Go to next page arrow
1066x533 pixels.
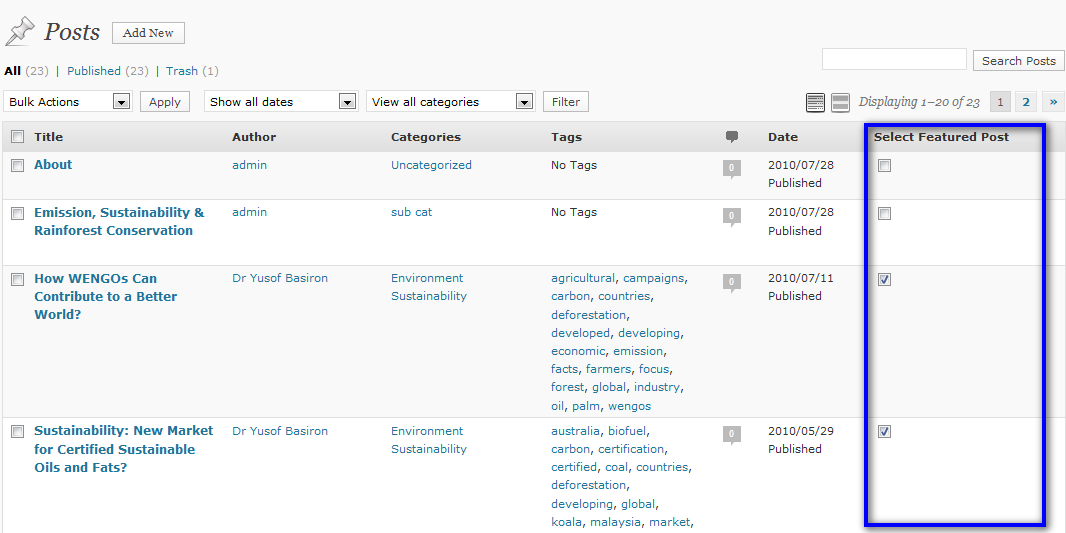(1052, 102)
